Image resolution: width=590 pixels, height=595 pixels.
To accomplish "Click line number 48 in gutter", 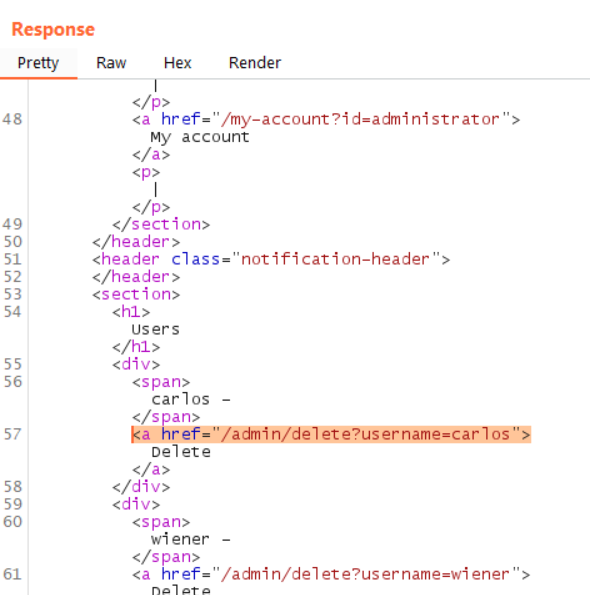I will (x=13, y=120).
